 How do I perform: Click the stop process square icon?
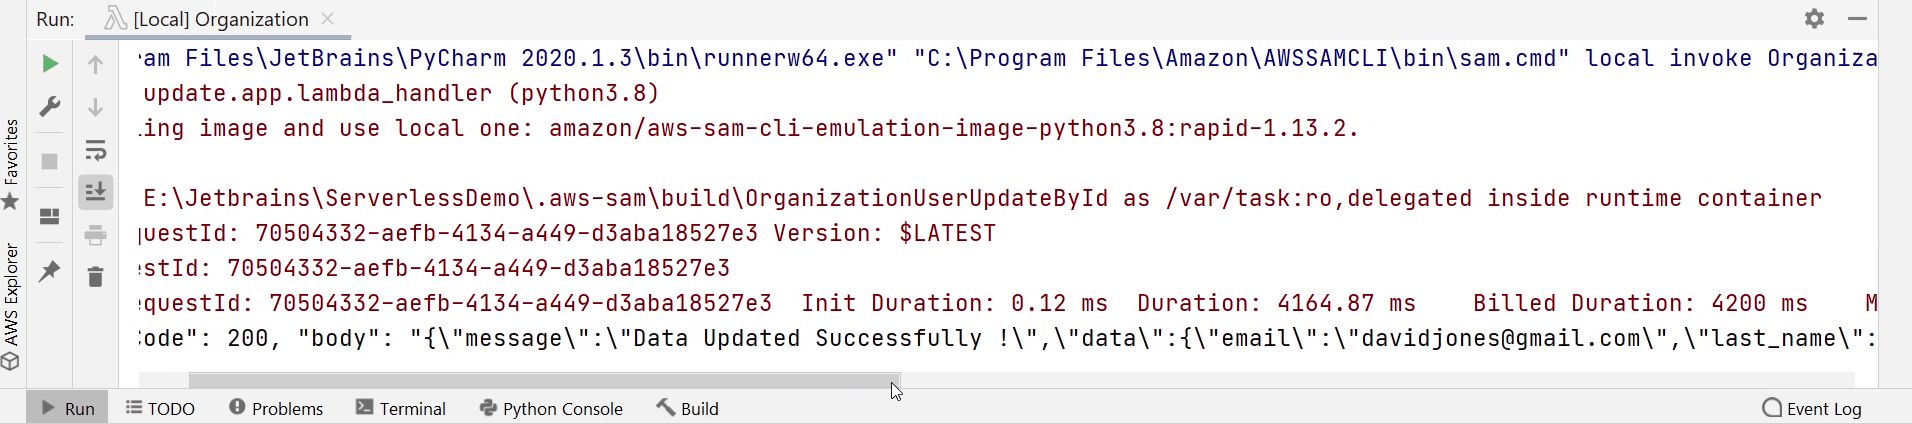[49, 161]
